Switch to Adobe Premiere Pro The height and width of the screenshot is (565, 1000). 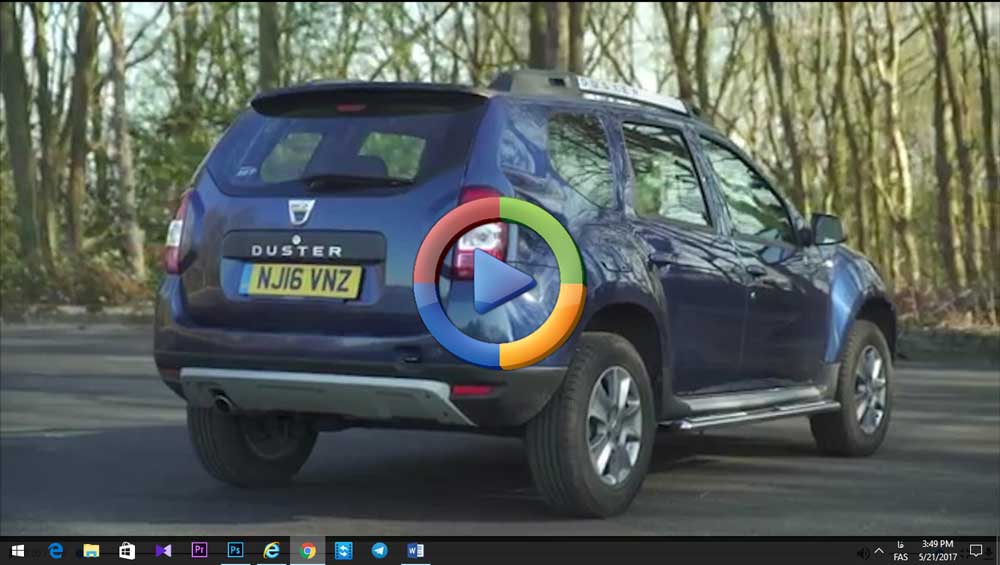coord(199,550)
